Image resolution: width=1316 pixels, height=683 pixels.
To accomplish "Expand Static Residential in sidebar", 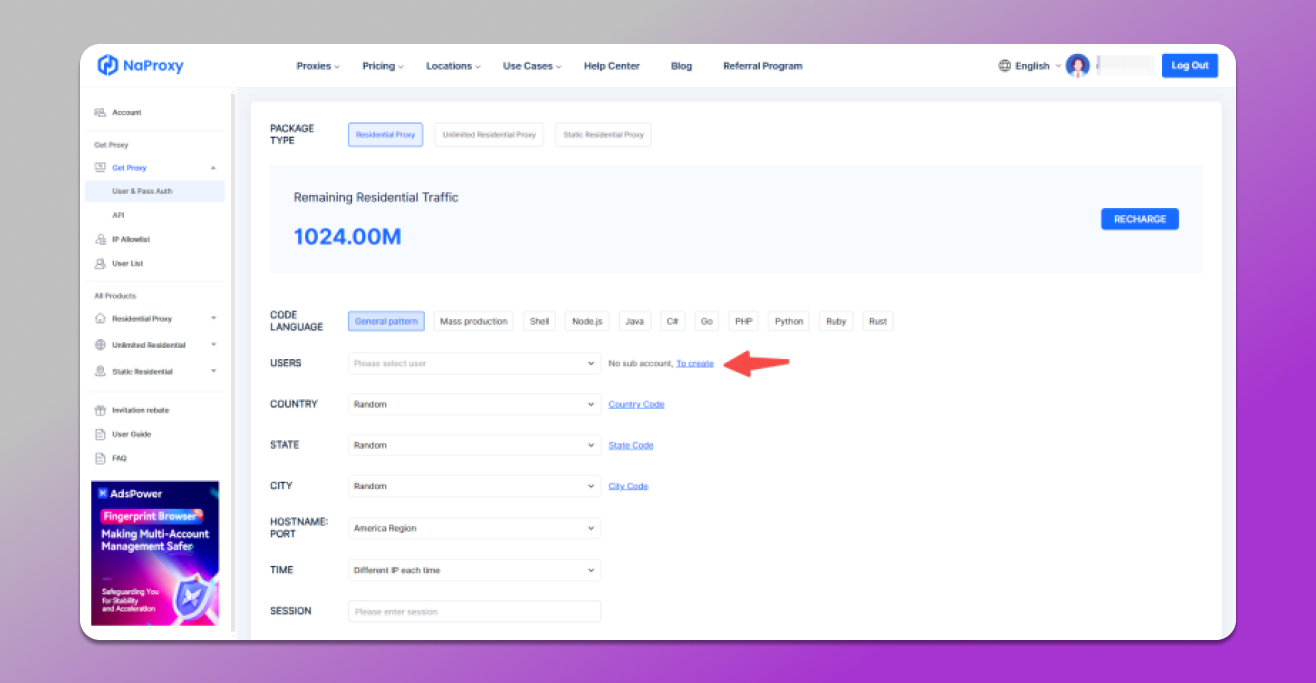I will pyautogui.click(x=213, y=372).
